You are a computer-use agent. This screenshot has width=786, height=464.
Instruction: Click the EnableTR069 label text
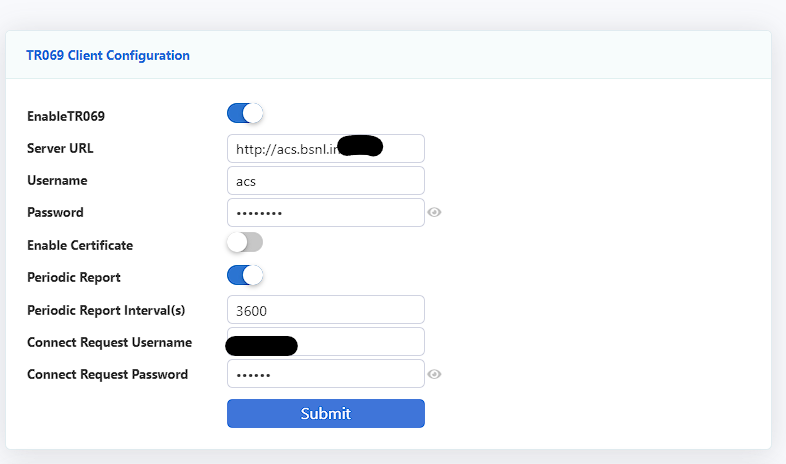click(x=66, y=116)
